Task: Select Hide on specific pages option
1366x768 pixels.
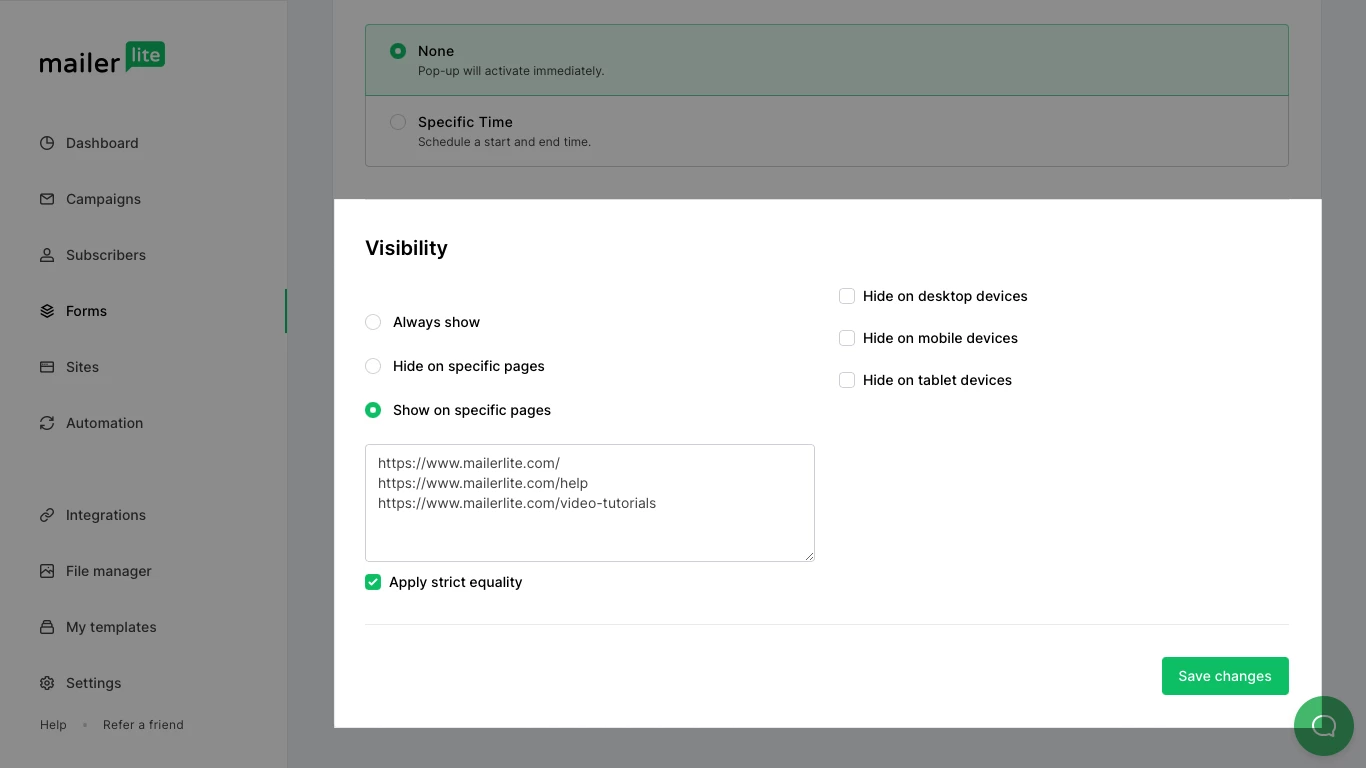Action: tap(373, 366)
